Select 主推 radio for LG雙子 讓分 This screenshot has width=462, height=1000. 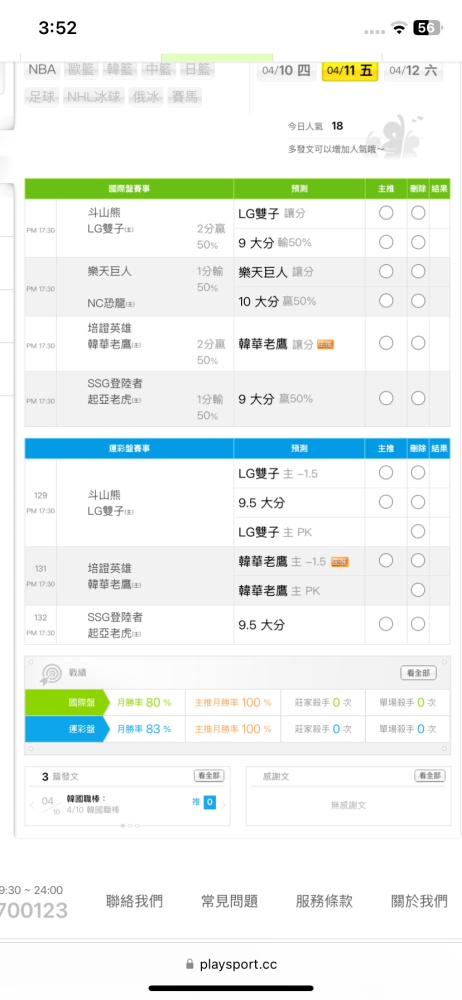(x=386, y=214)
